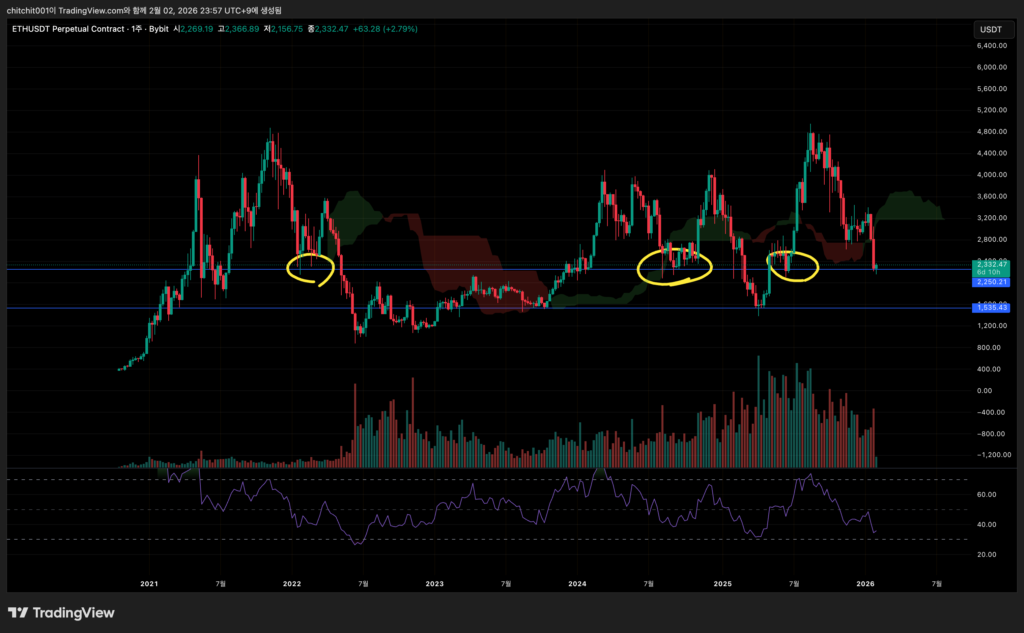Viewport: 1024px width, 633px height.
Task: Click the TradingView logo at the bottom
Action: (x=61, y=612)
